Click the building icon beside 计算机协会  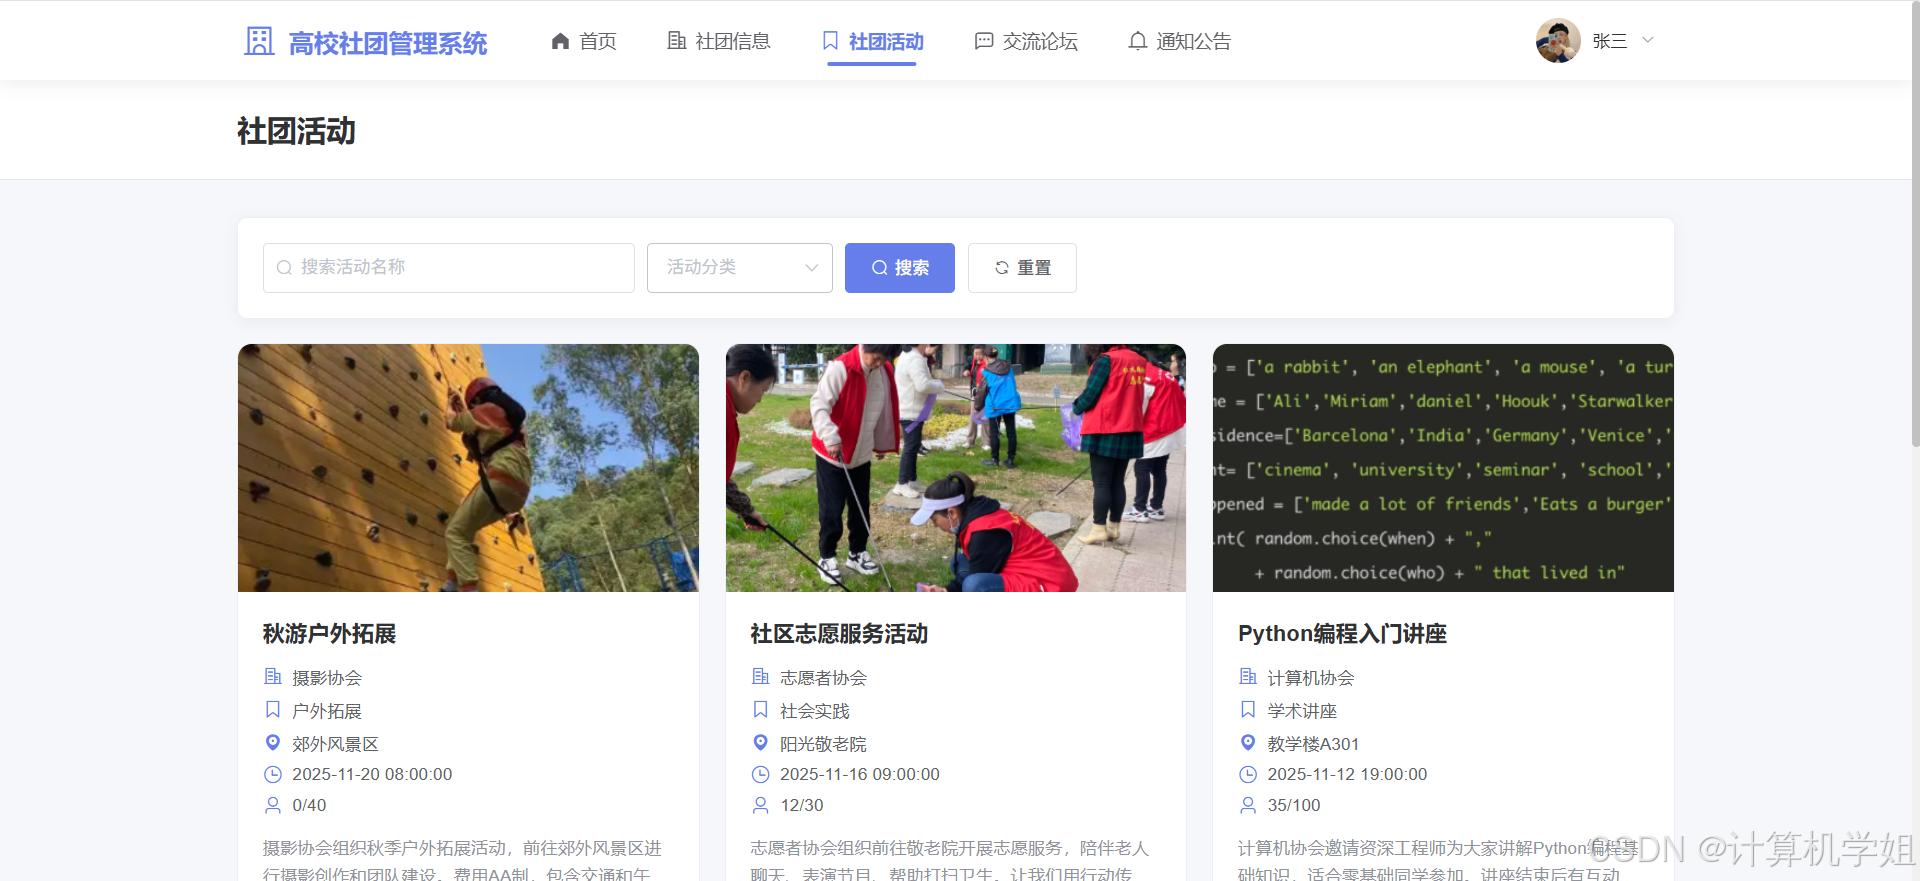[1248, 677]
